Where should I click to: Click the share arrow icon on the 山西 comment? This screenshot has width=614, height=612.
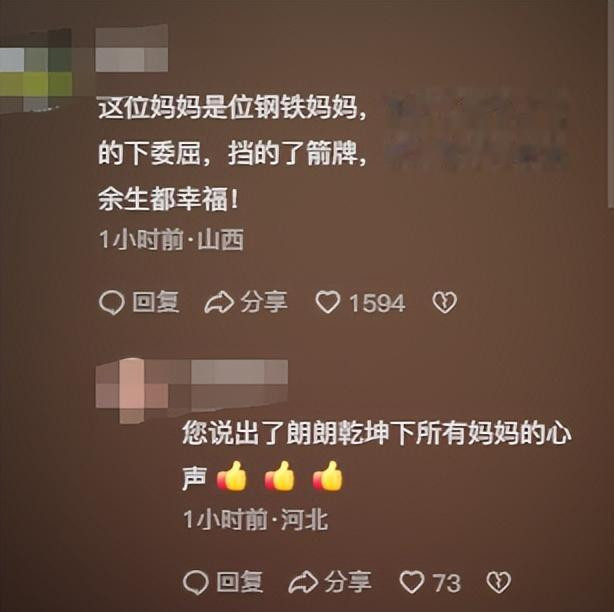(219, 303)
